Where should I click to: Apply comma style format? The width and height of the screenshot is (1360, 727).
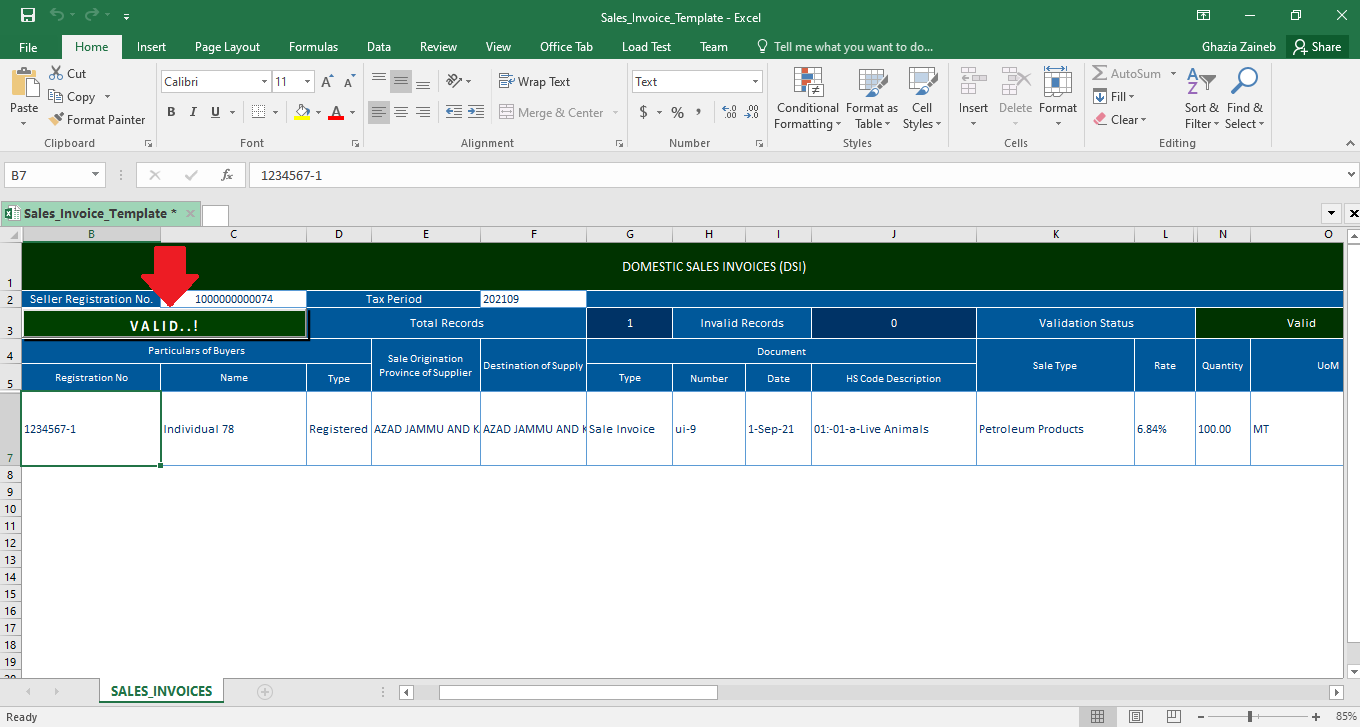coord(698,112)
